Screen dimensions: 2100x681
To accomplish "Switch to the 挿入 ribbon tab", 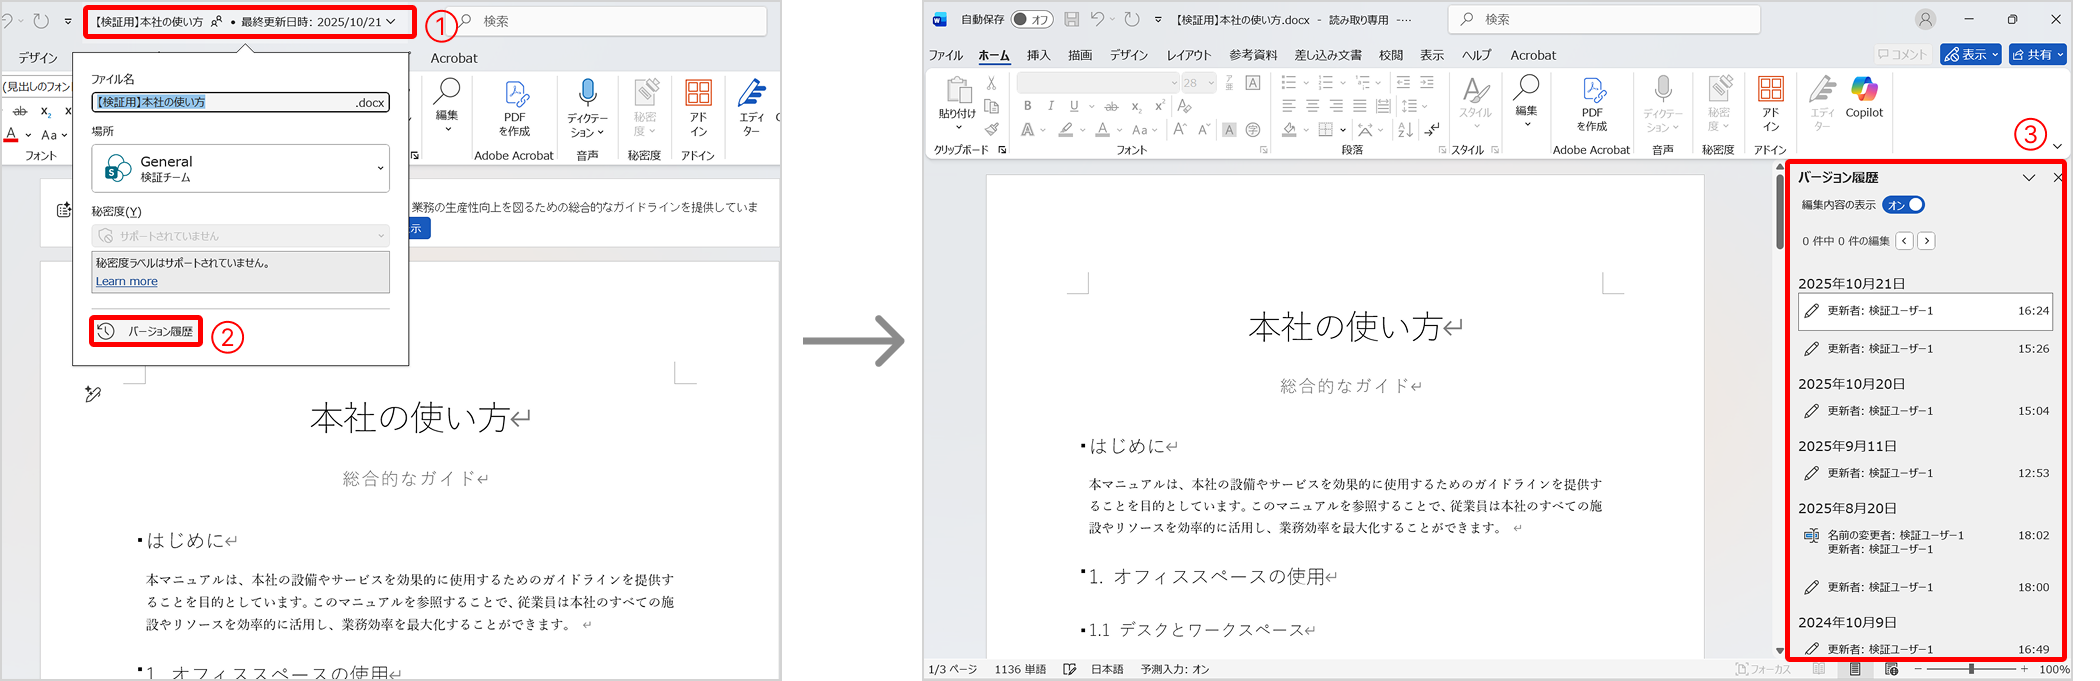I will [1038, 55].
